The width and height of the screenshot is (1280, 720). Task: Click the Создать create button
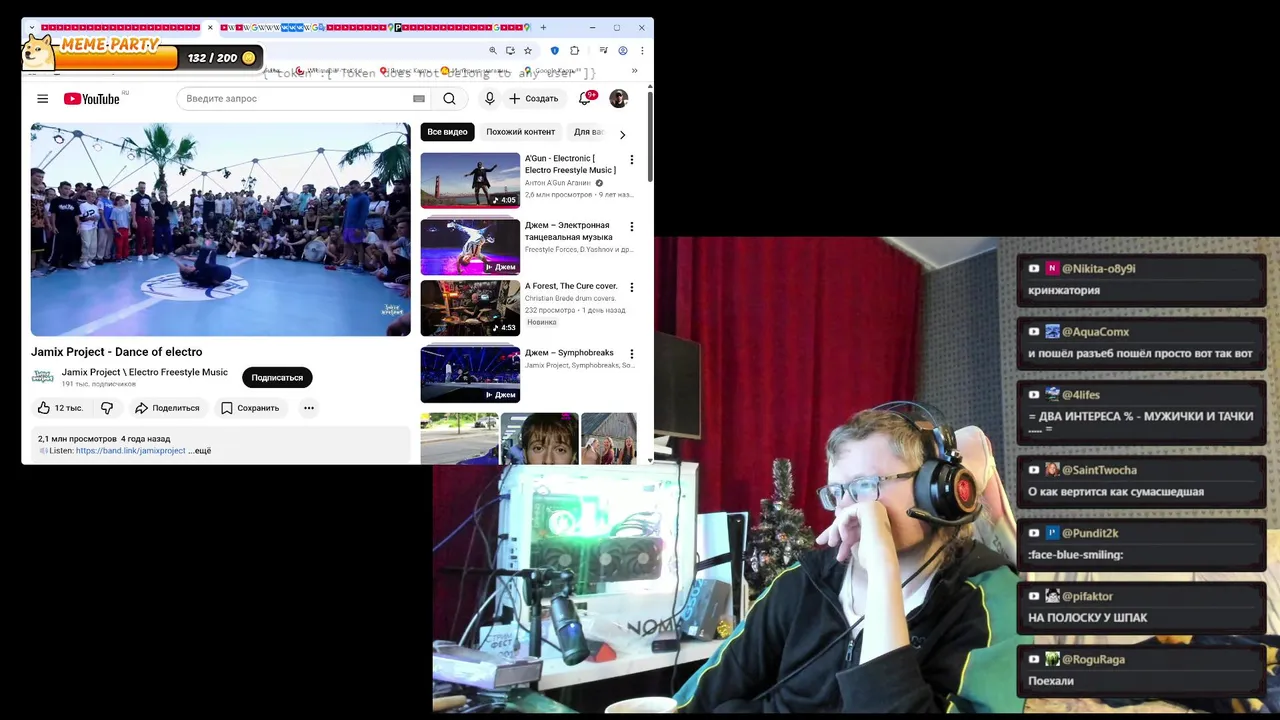pos(534,98)
